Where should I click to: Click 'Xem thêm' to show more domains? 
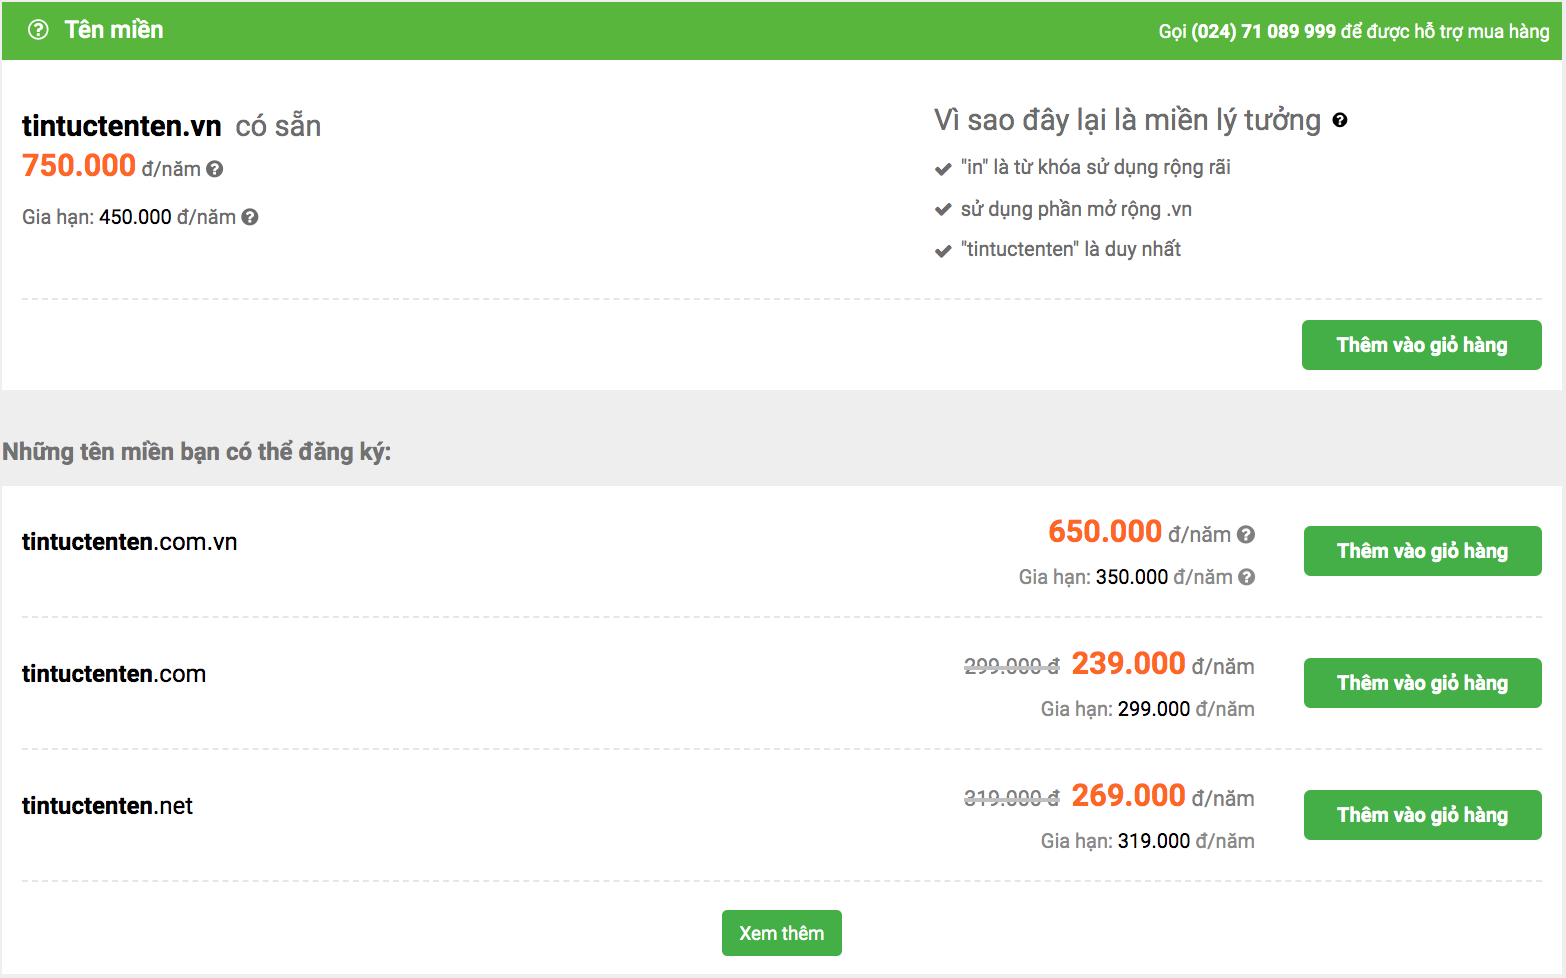click(781, 932)
